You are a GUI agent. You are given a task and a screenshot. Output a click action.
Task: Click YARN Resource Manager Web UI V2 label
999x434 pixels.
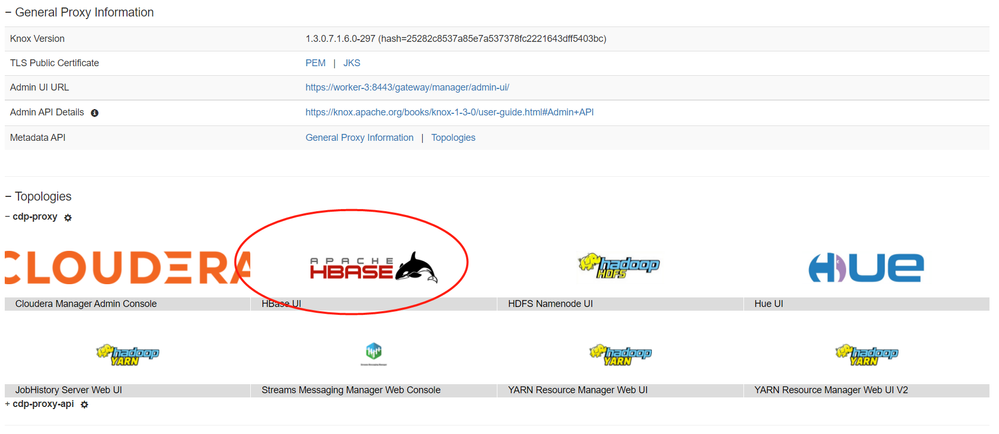pyautogui.click(x=831, y=390)
